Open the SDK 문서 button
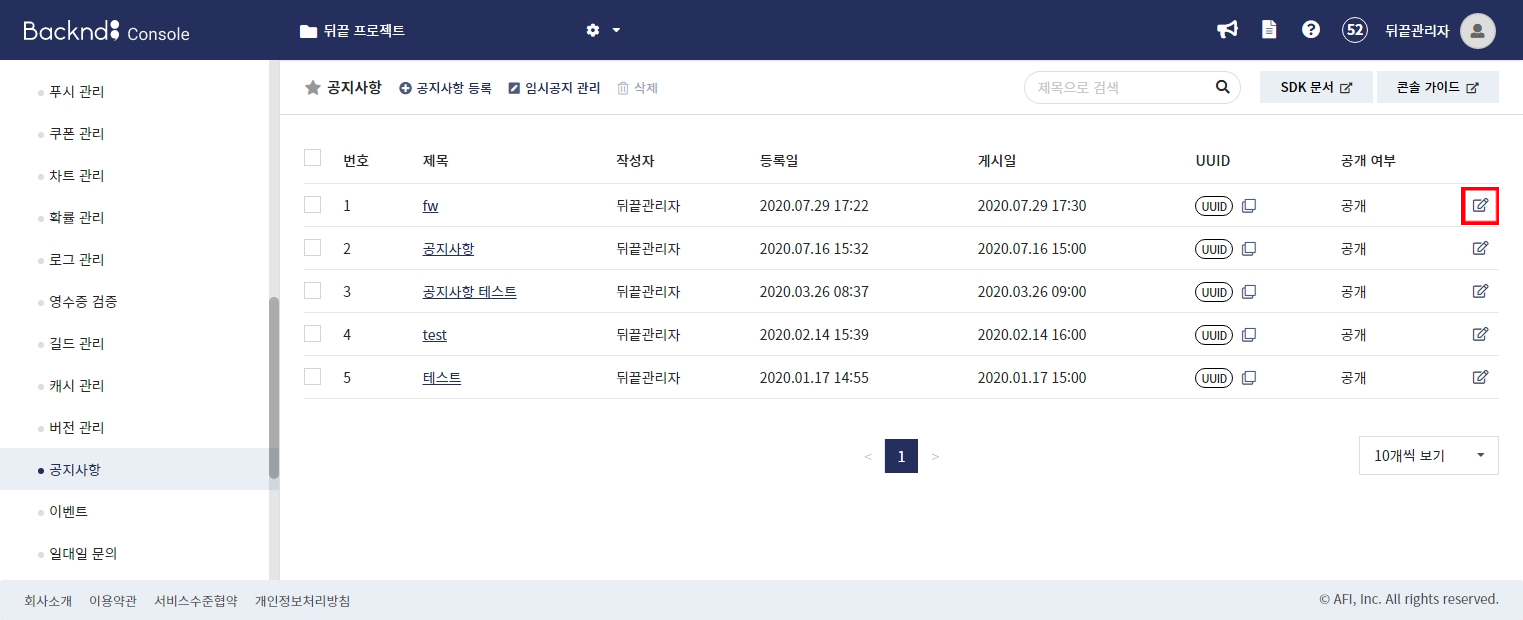 (1316, 87)
